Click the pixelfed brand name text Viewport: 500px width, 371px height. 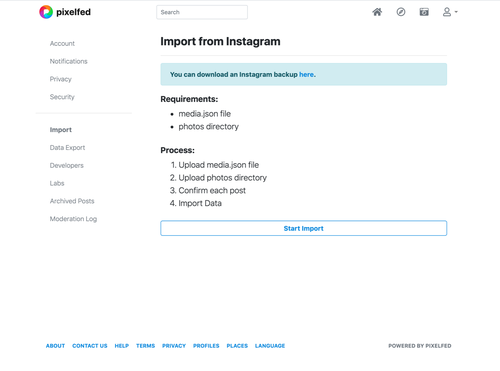point(73,12)
